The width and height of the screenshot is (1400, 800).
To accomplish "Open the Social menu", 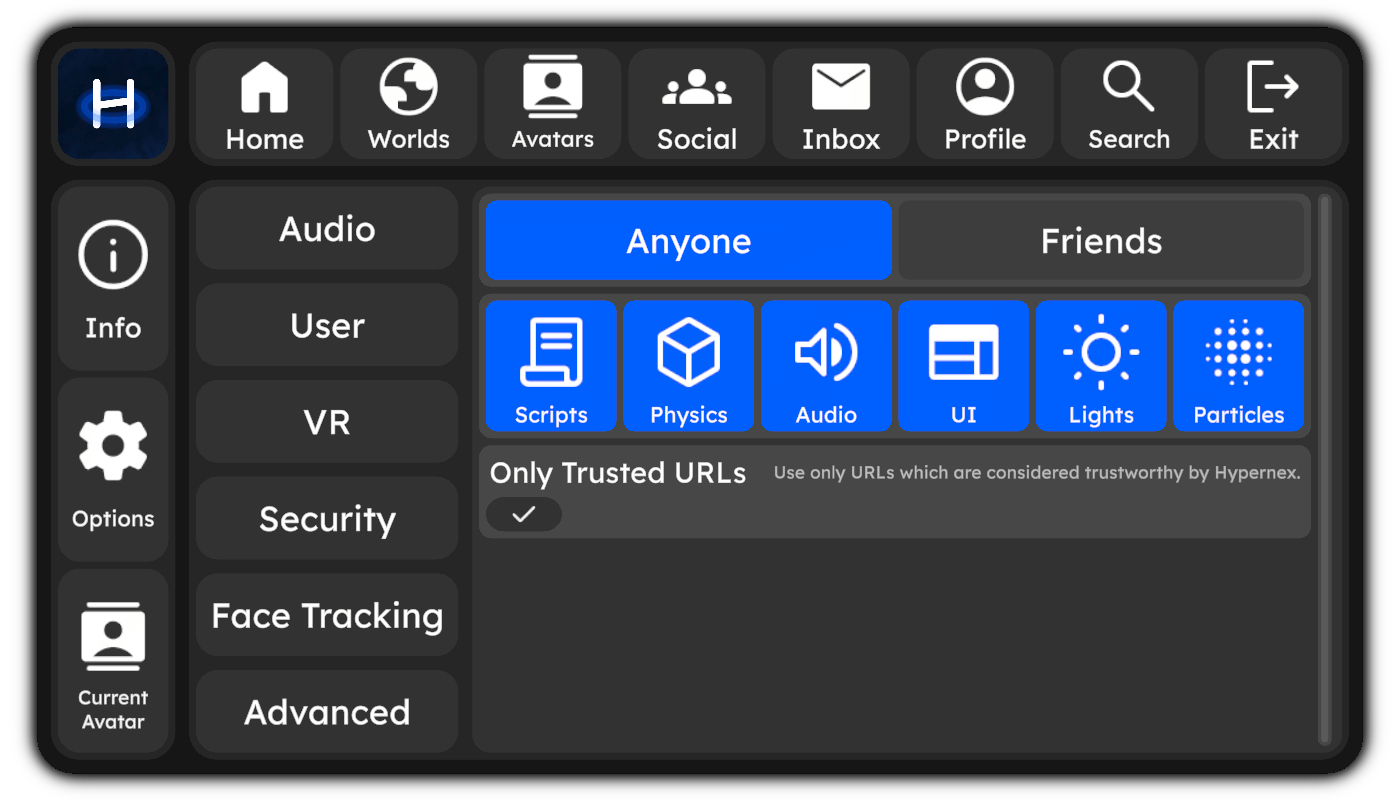I will [x=697, y=105].
